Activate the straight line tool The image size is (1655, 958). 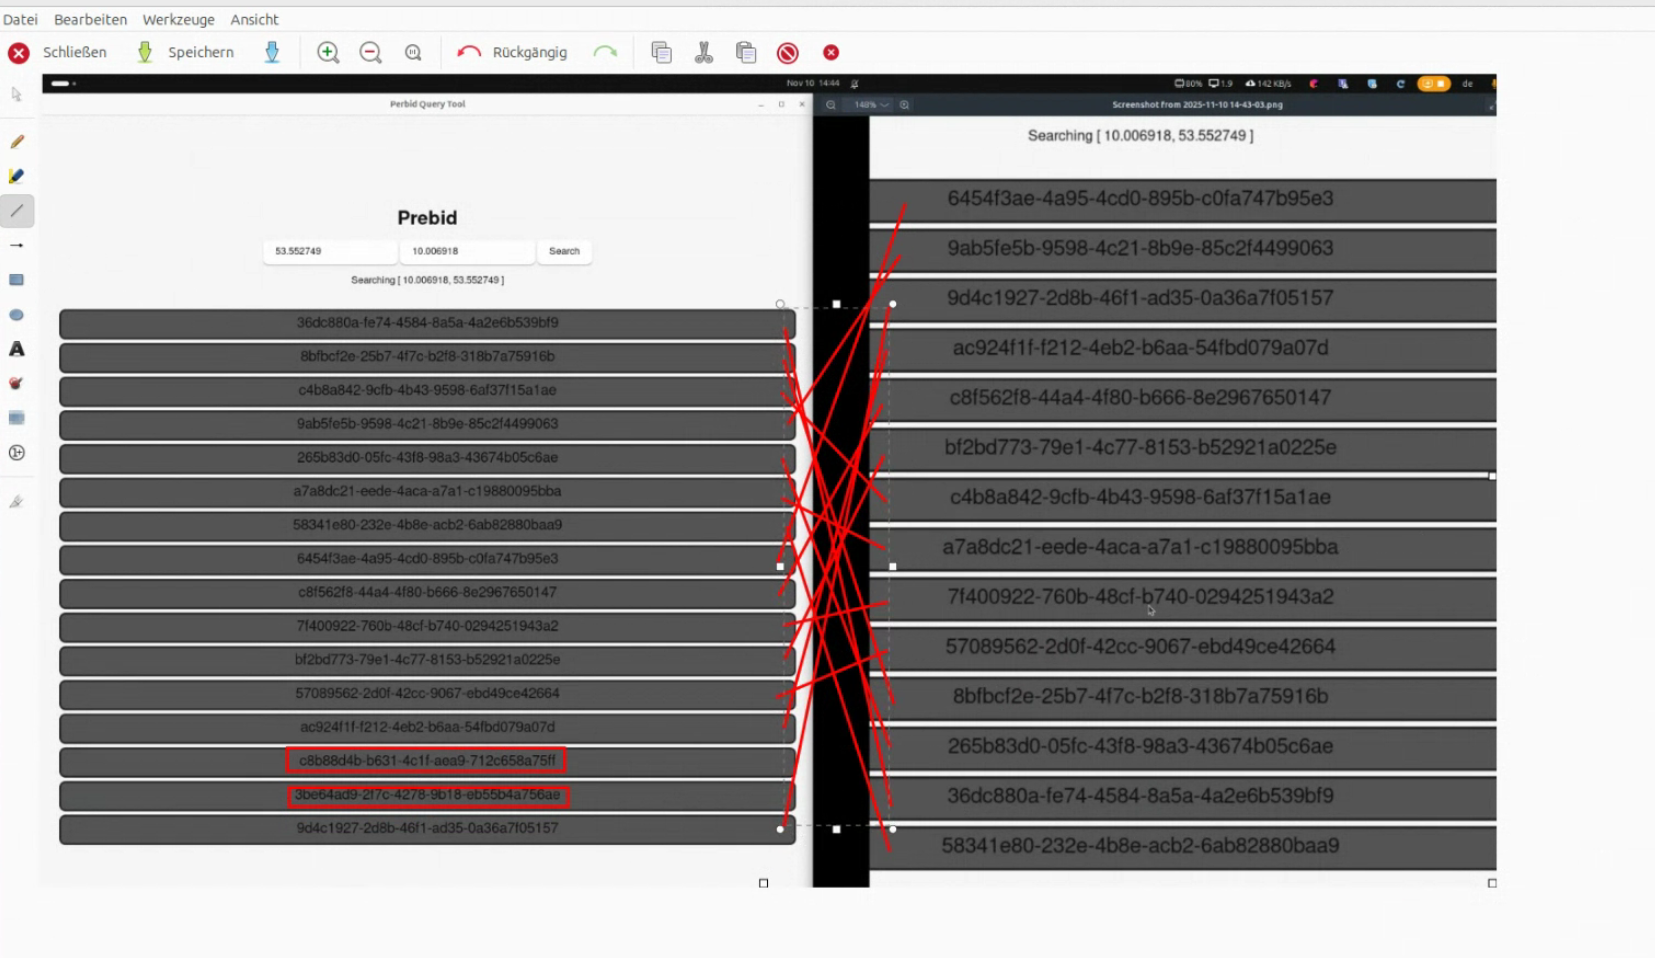pyautogui.click(x=17, y=211)
